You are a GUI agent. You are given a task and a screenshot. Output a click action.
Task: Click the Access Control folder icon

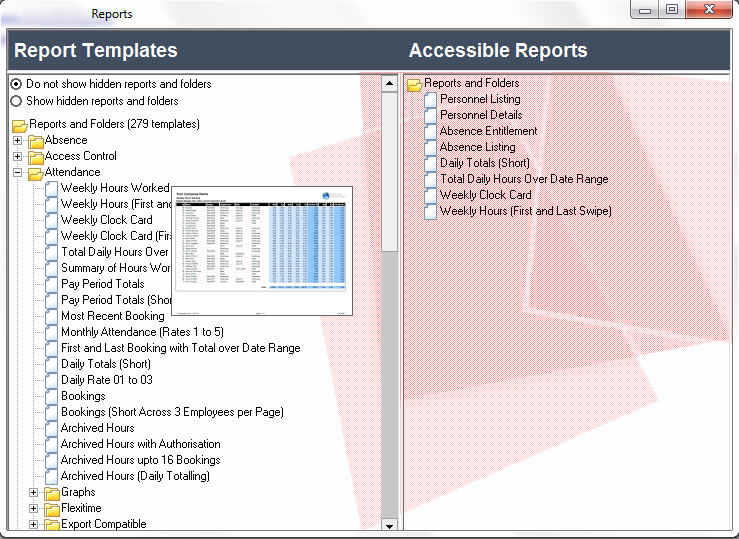click(36, 157)
